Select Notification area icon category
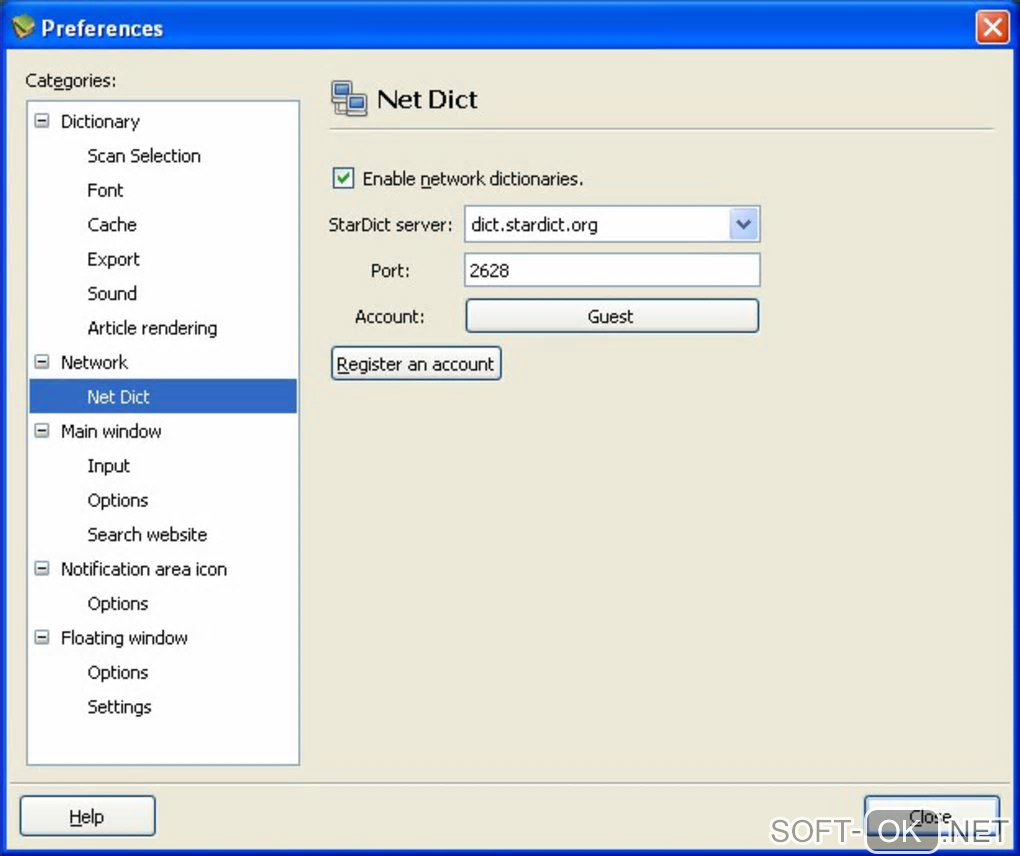 click(x=144, y=569)
